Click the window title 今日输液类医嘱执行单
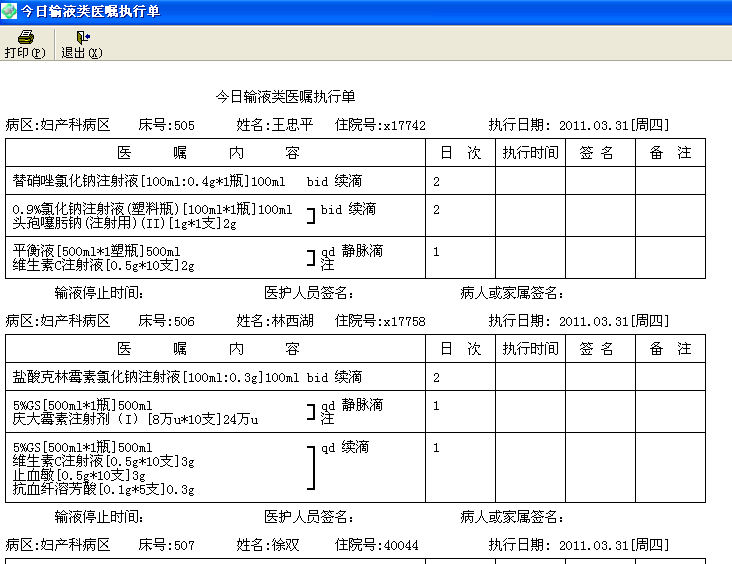The width and height of the screenshot is (732, 564). [x=91, y=11]
